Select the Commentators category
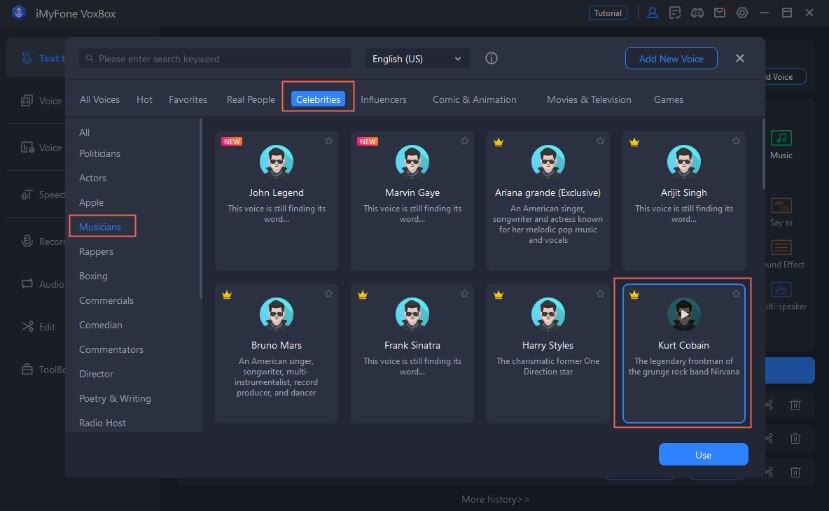Image resolution: width=829 pixels, height=511 pixels. (111, 349)
